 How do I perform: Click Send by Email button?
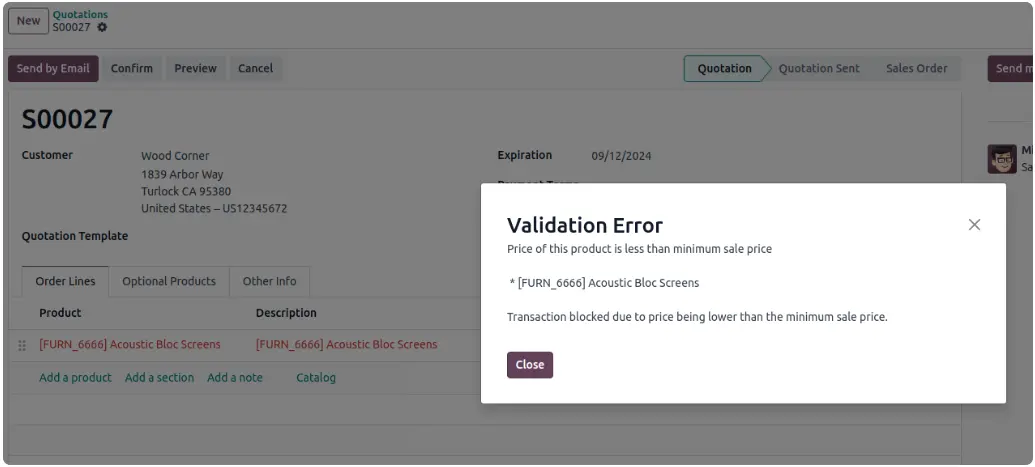click(53, 69)
